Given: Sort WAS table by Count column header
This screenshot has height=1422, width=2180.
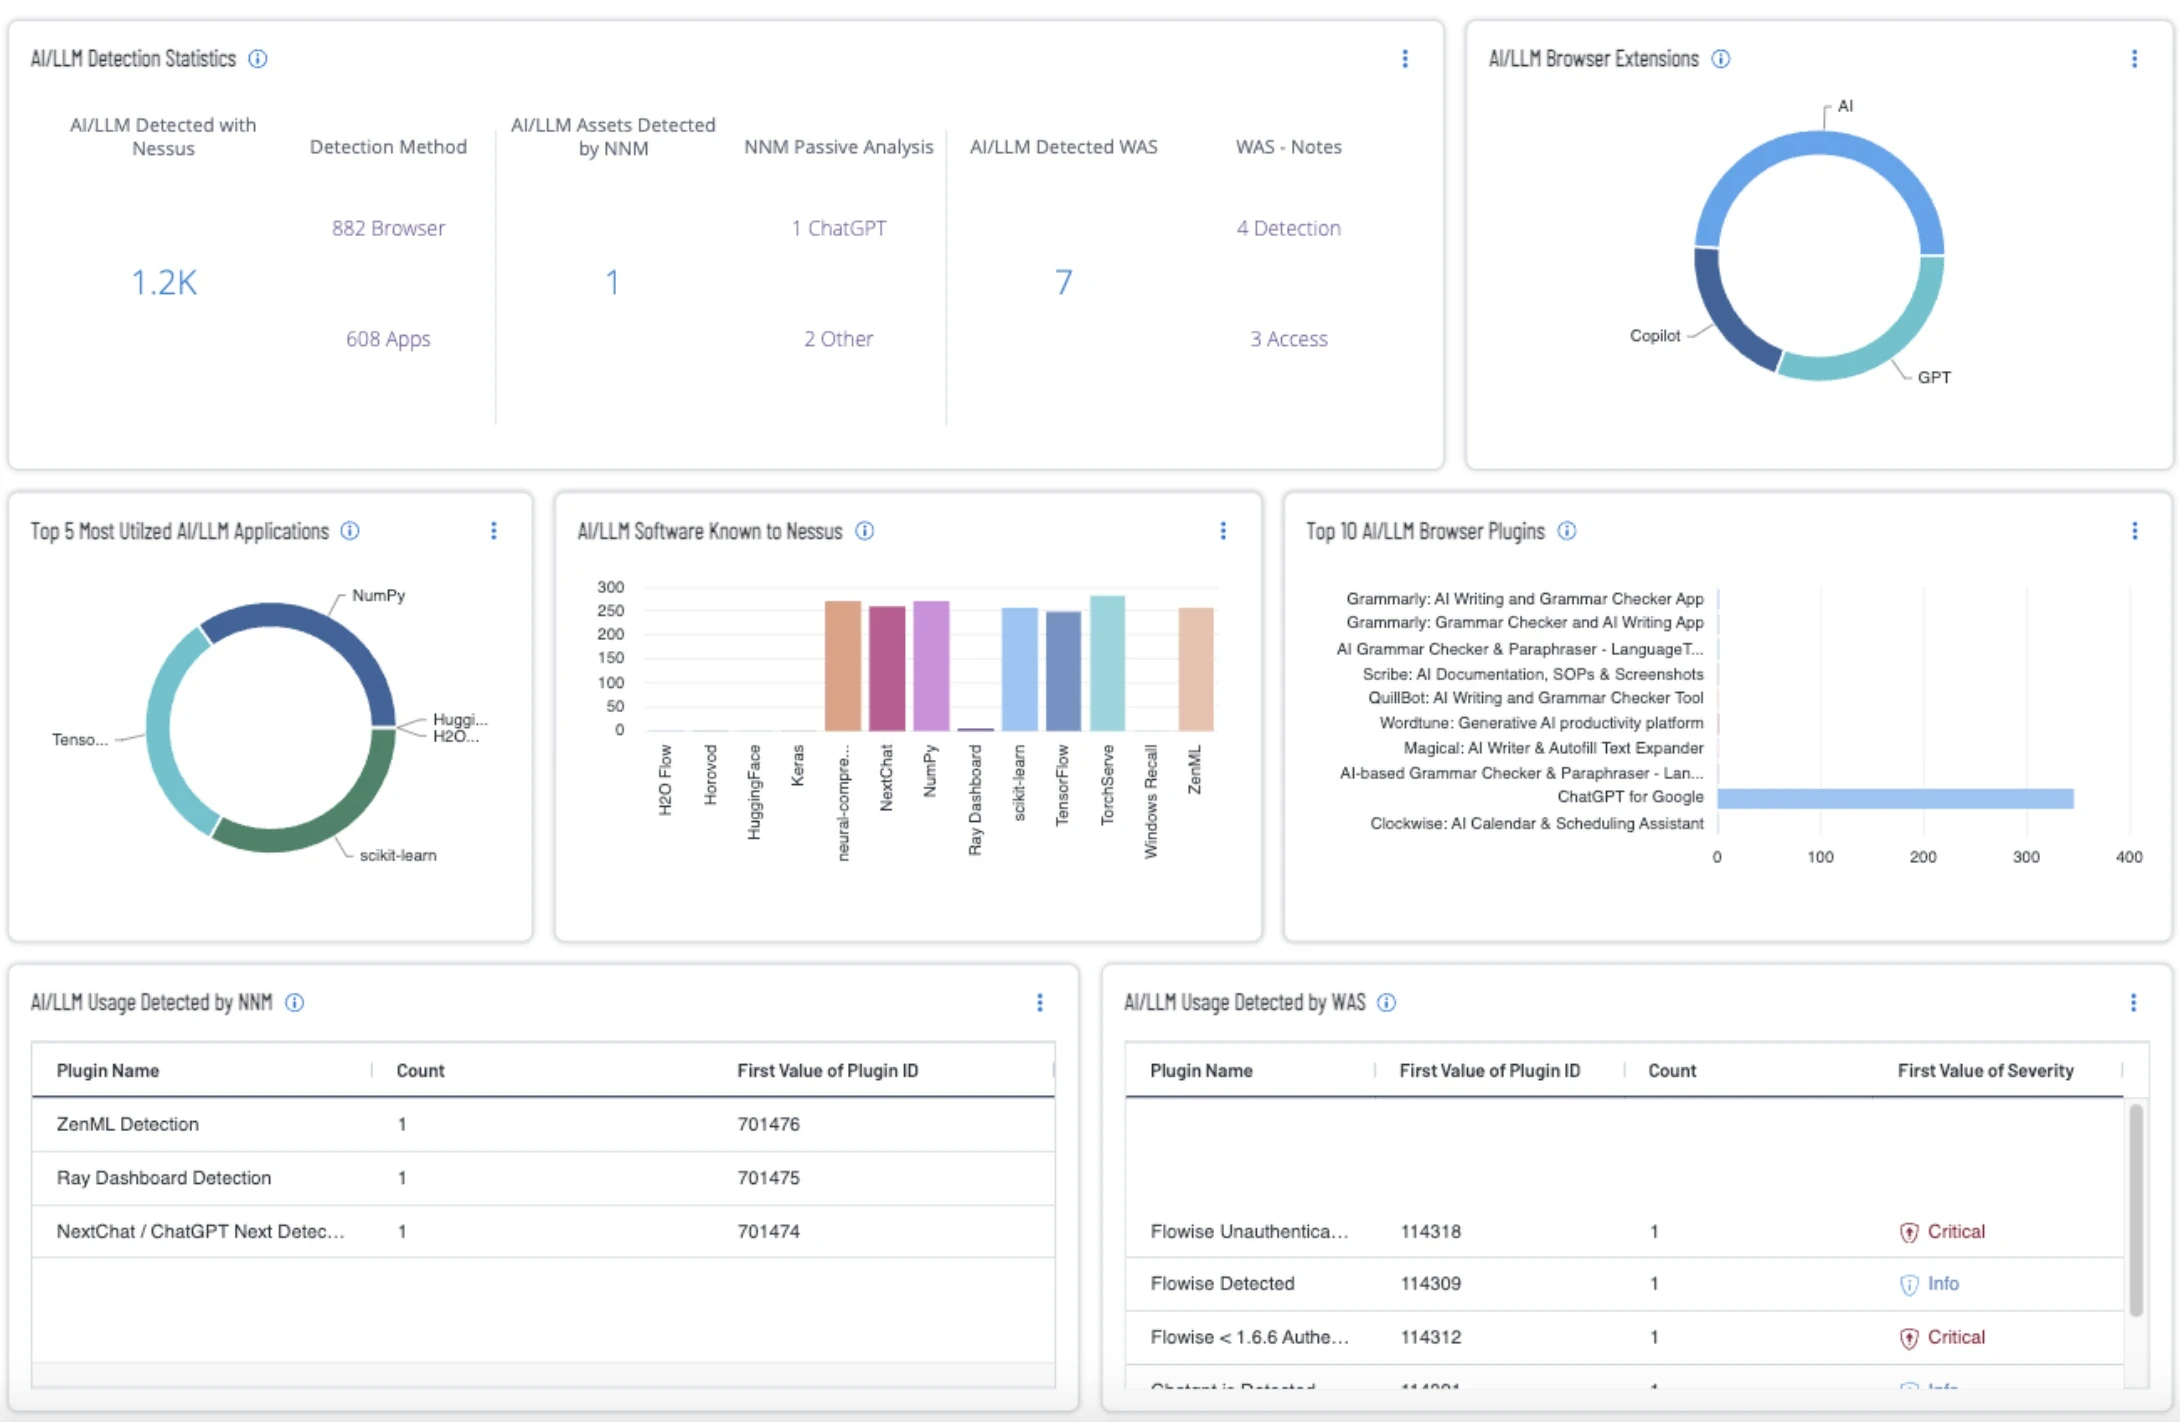Looking at the screenshot, I should pos(1672,1071).
